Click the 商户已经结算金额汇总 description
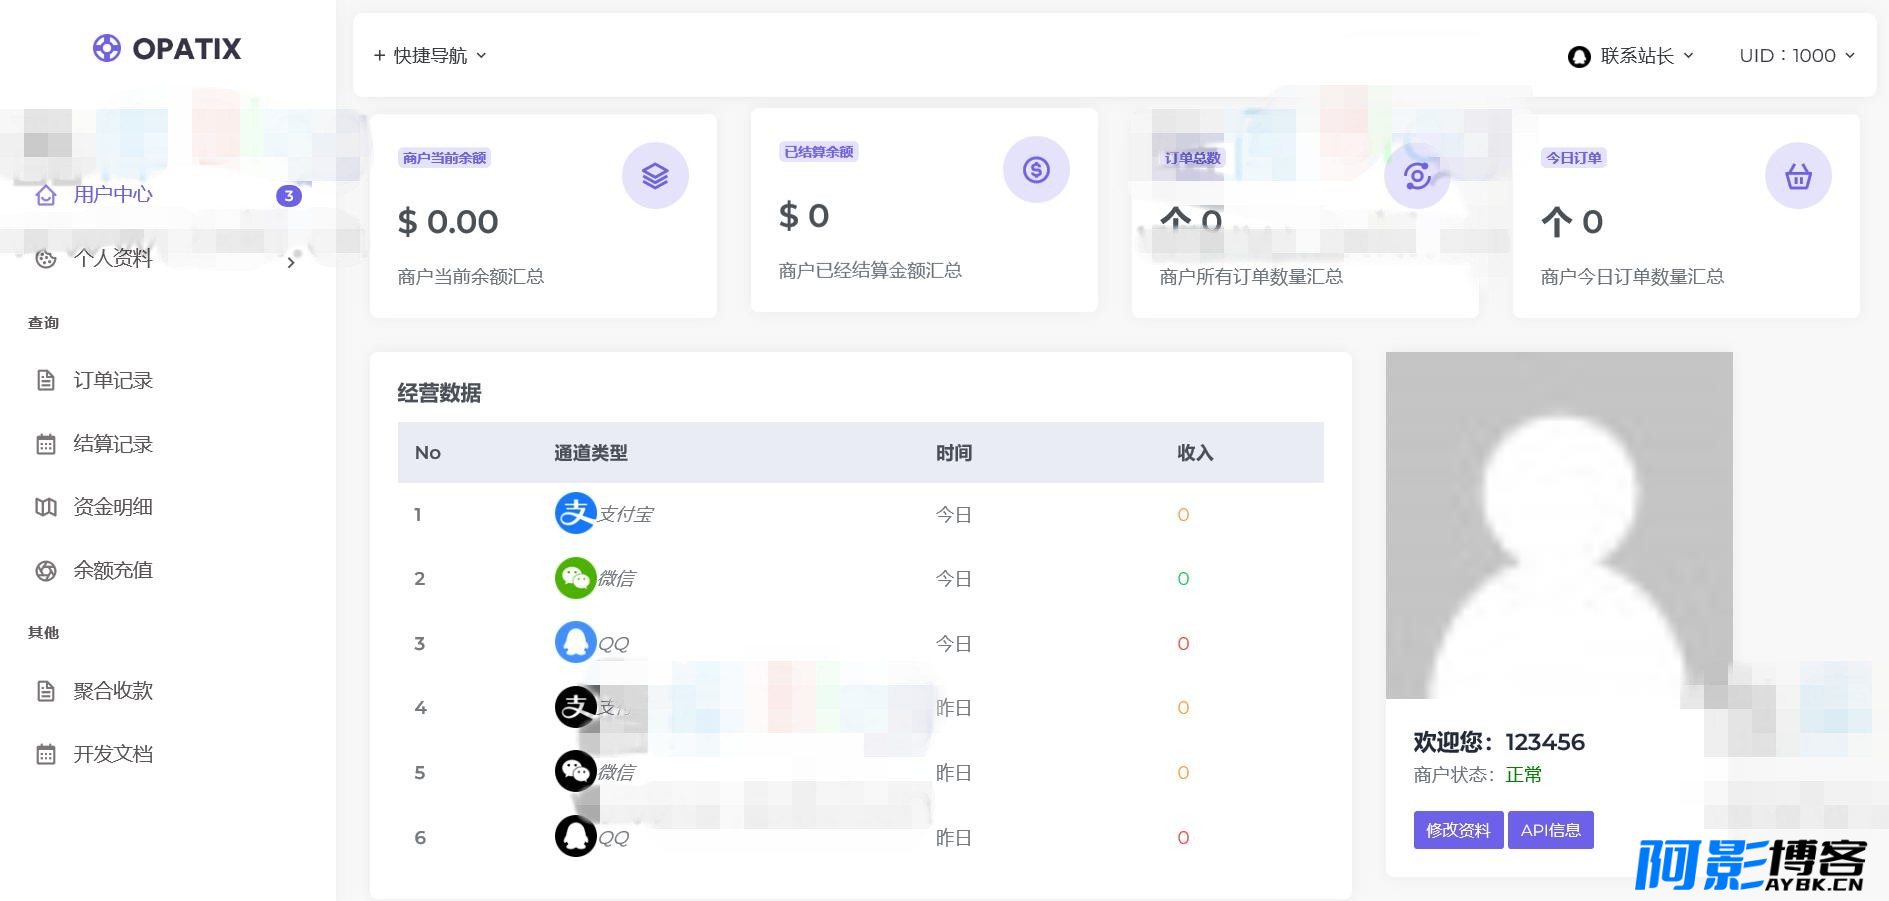 [x=870, y=271]
